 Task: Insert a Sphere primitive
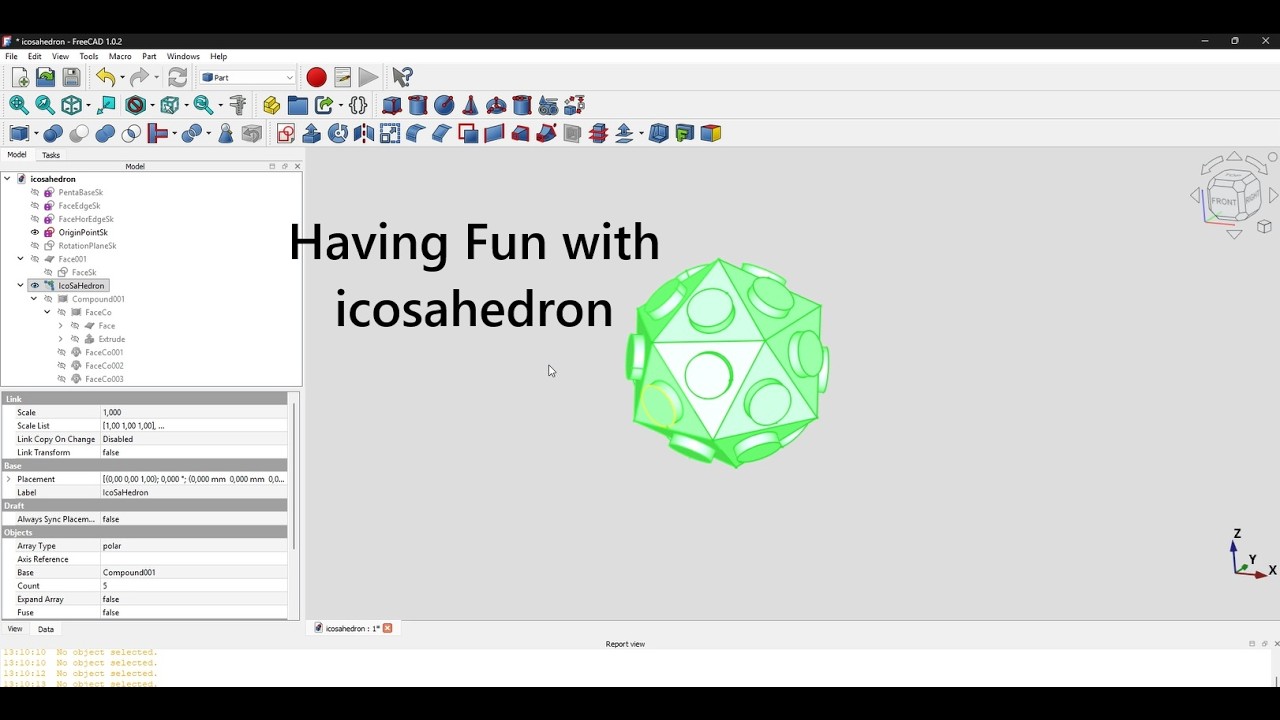tap(444, 105)
